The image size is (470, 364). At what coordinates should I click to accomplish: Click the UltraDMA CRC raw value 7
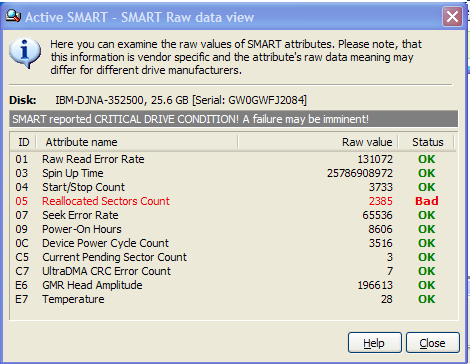pyautogui.click(x=390, y=271)
